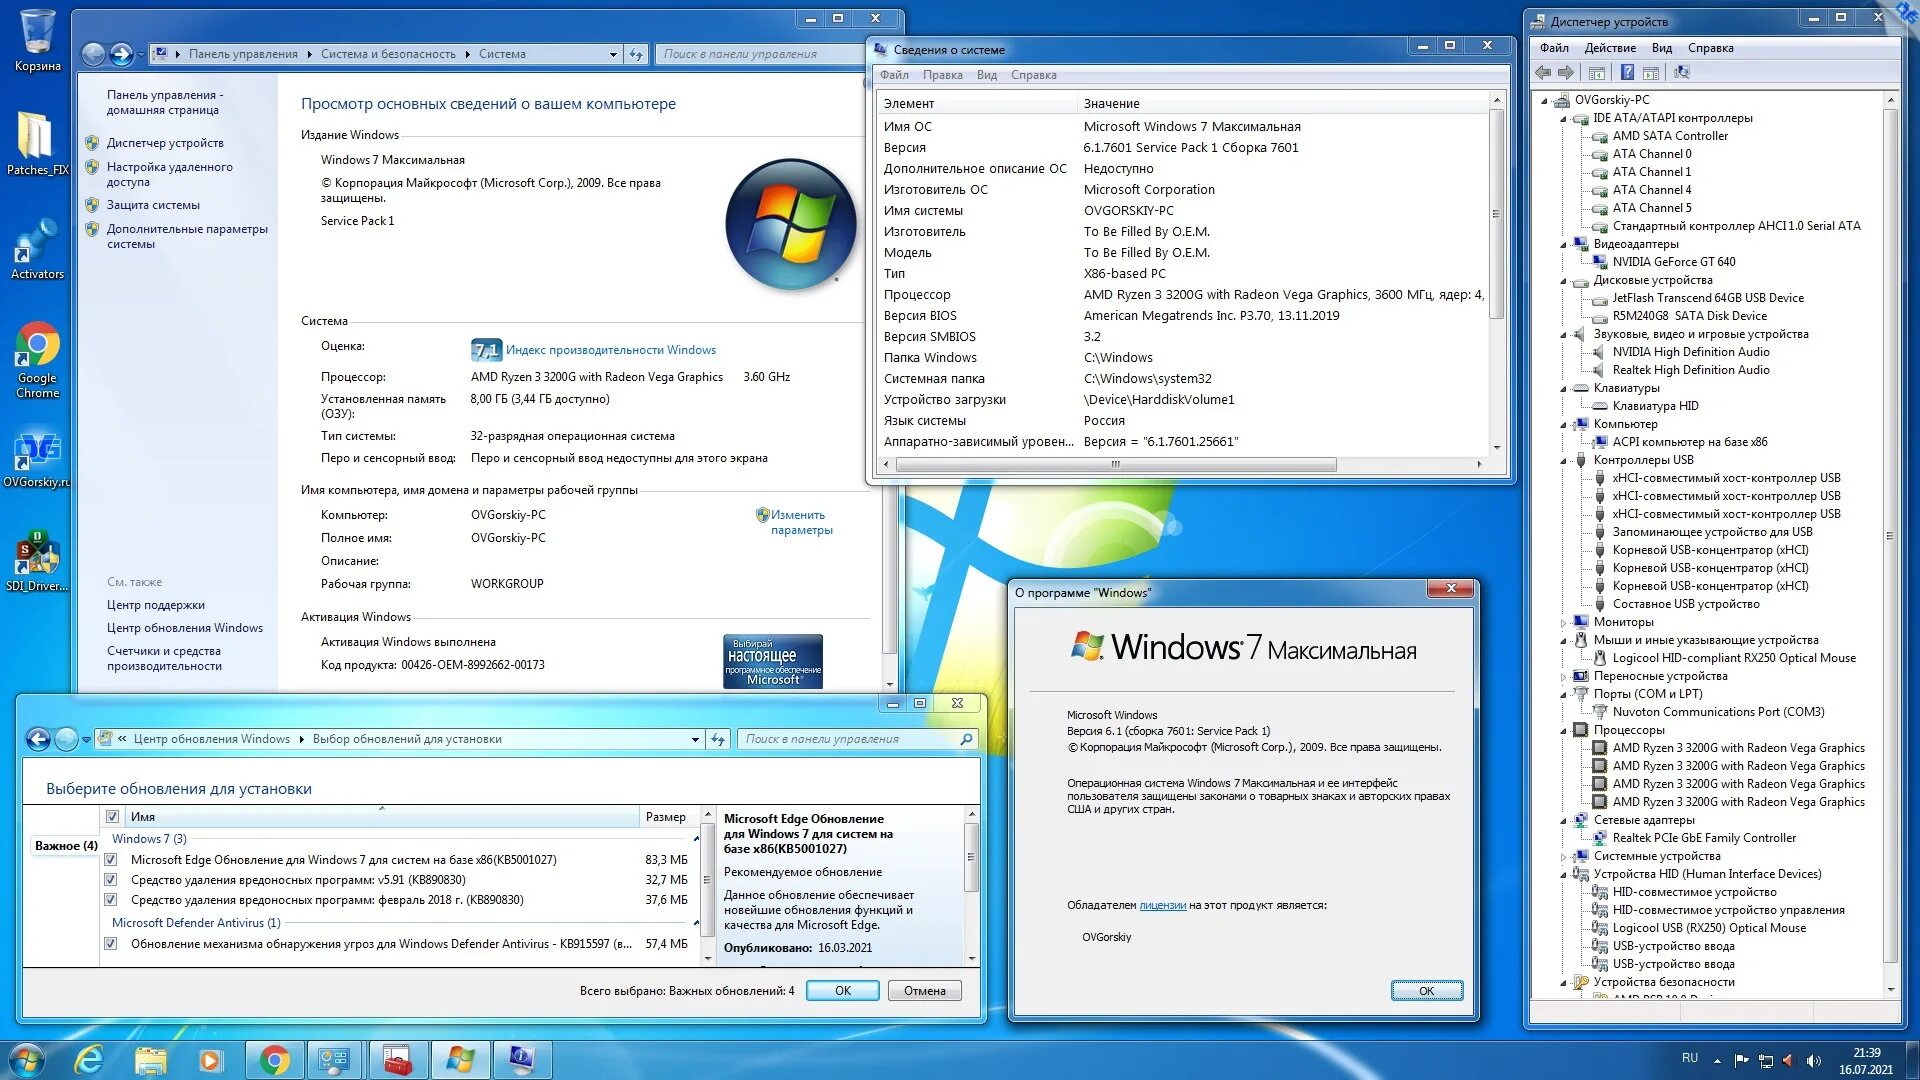Image resolution: width=1920 pixels, height=1080 pixels.
Task: Click the speaker volume icon in system tray
Action: click(1814, 1060)
